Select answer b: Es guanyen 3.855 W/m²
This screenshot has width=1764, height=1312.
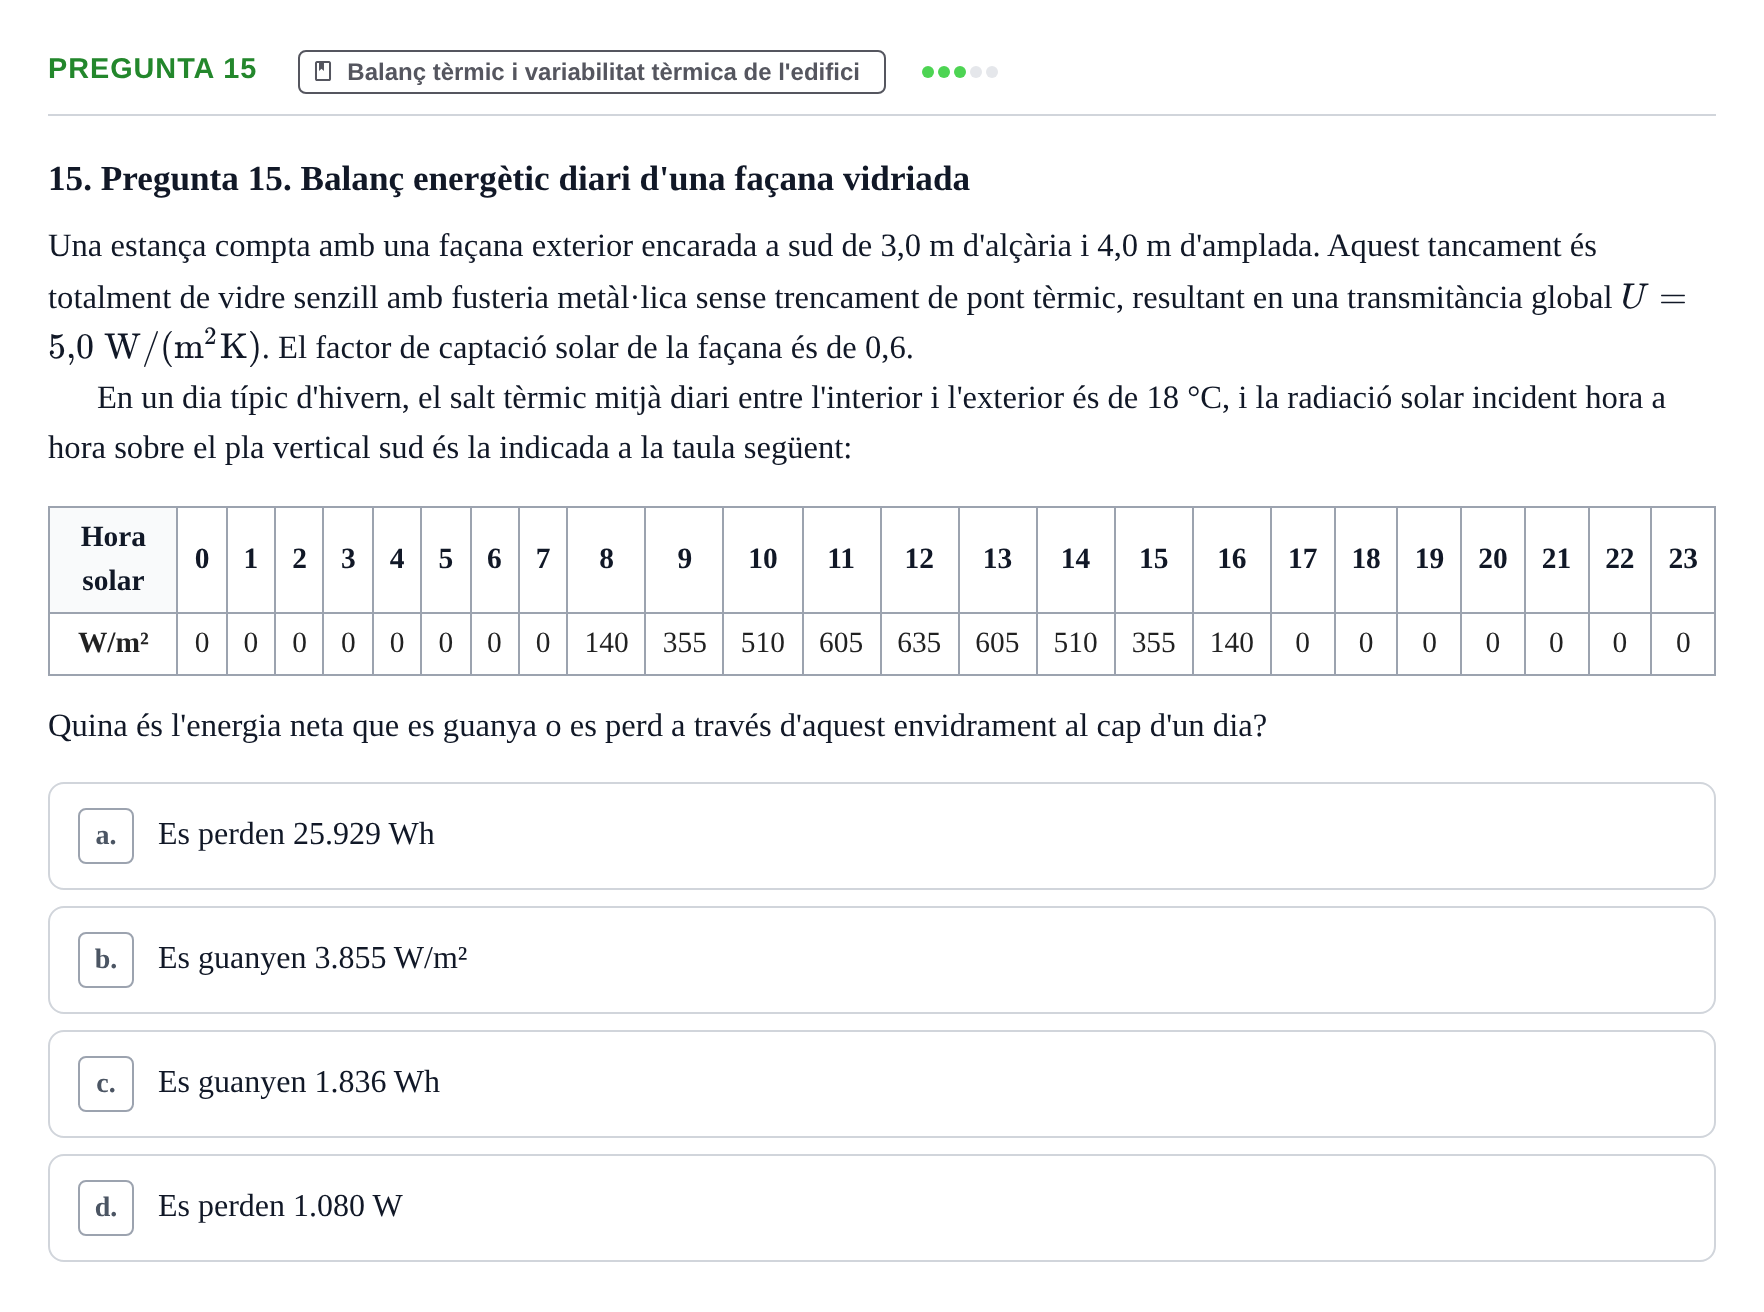pos(881,960)
